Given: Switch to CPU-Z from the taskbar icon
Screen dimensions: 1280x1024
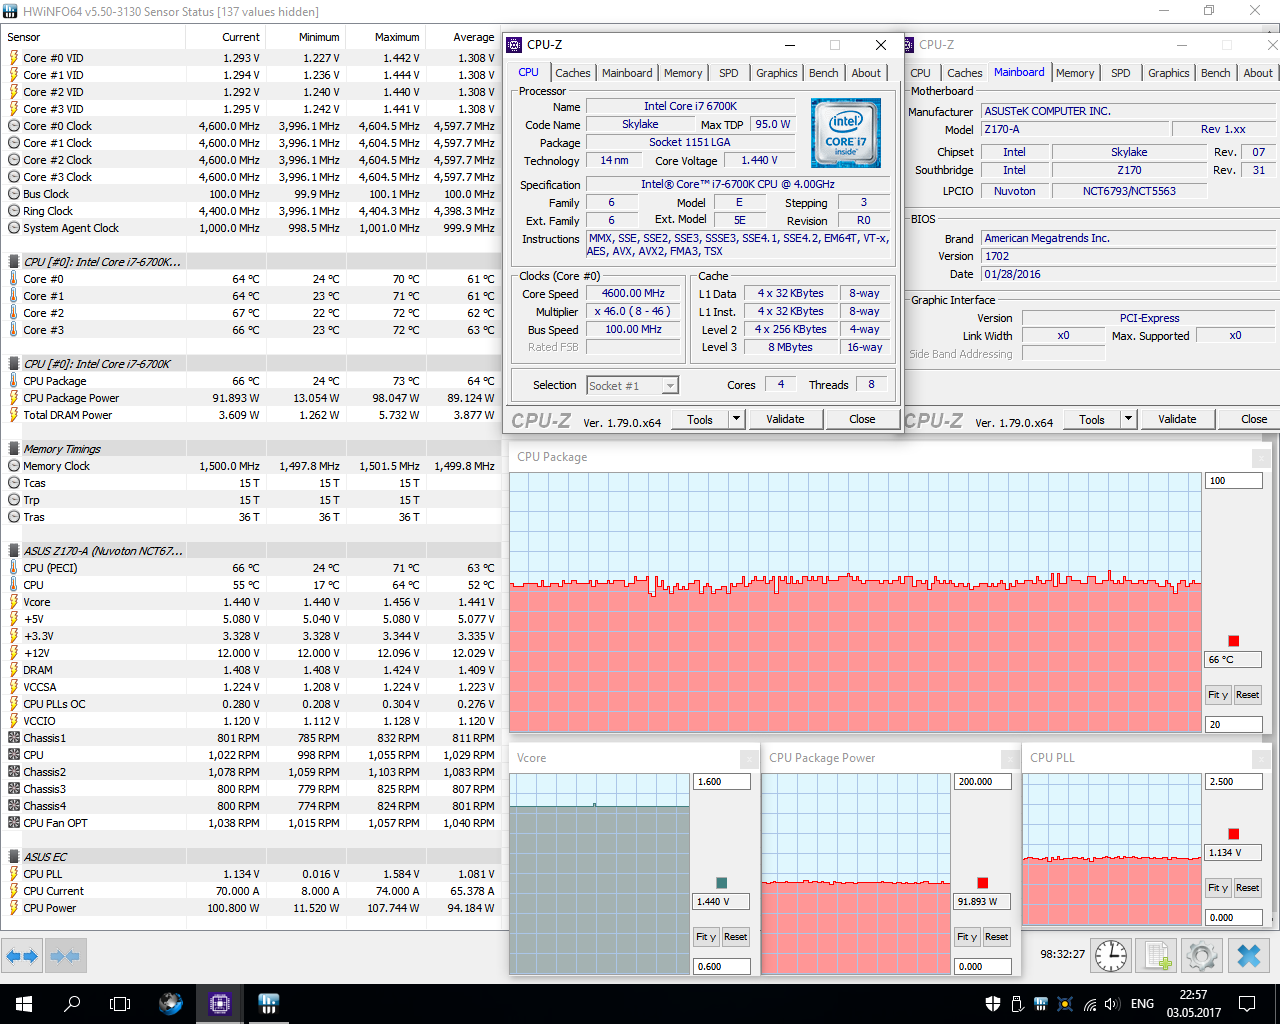Looking at the screenshot, I should click(220, 1004).
